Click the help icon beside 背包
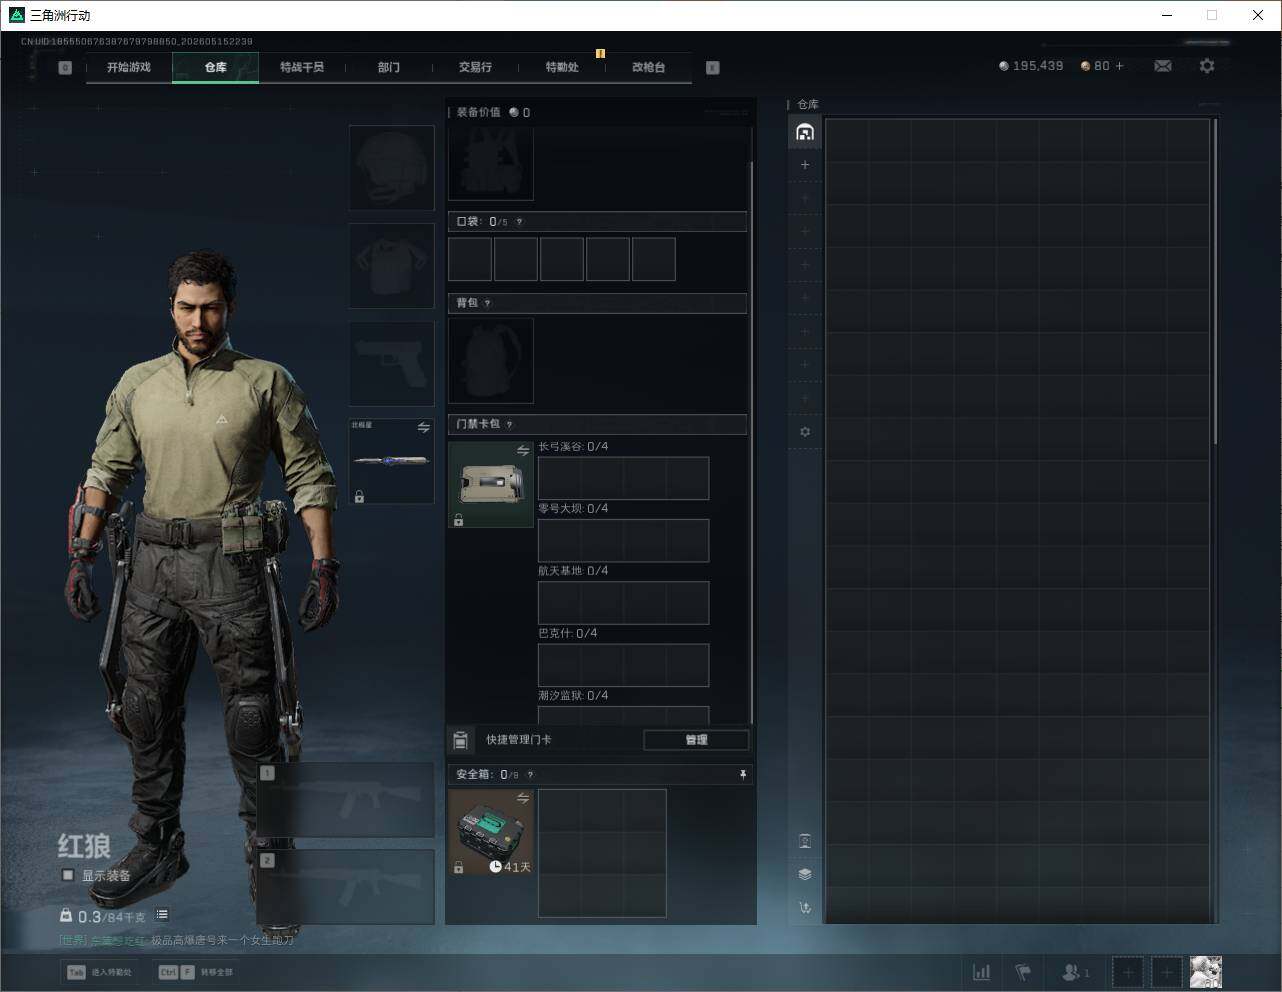1282x992 pixels. (487, 303)
